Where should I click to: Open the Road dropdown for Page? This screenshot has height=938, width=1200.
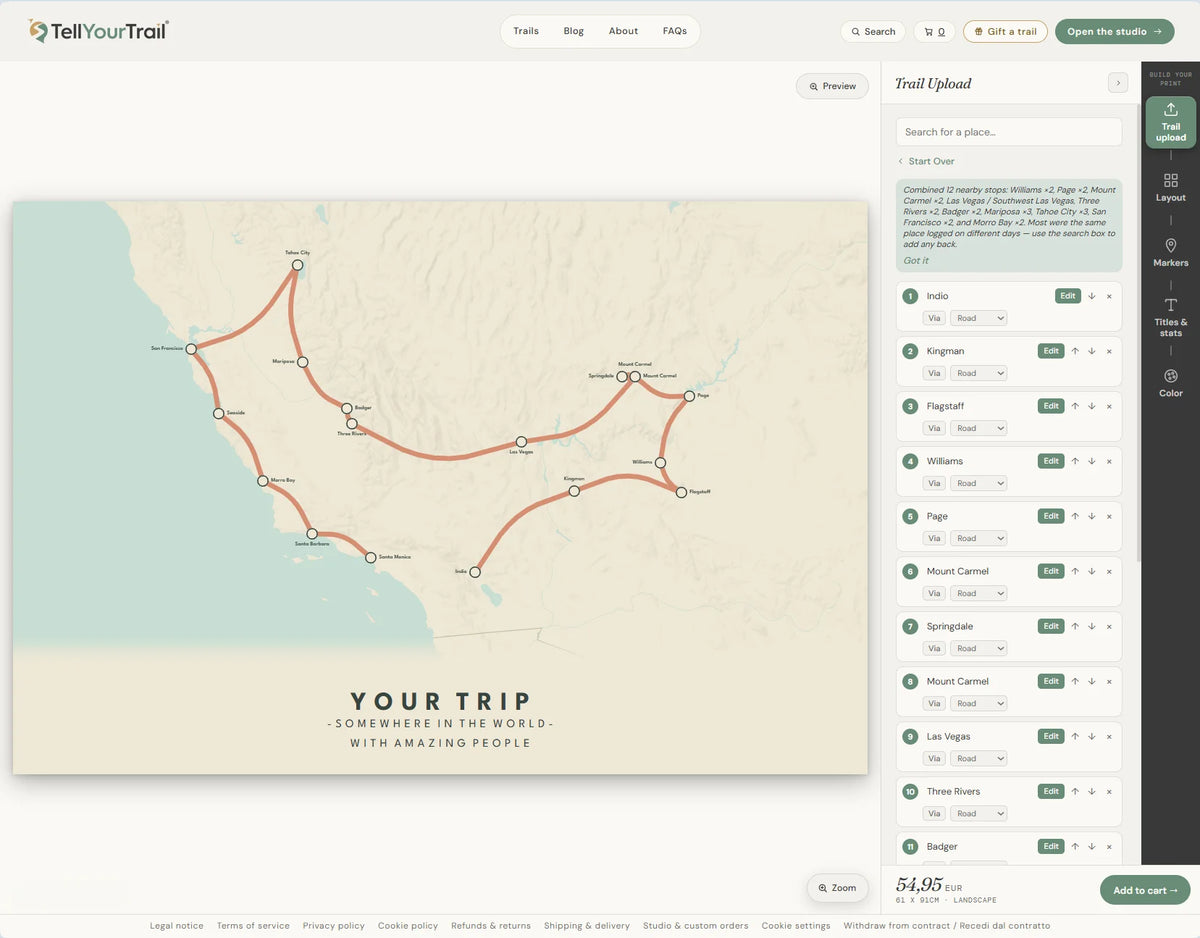point(979,538)
